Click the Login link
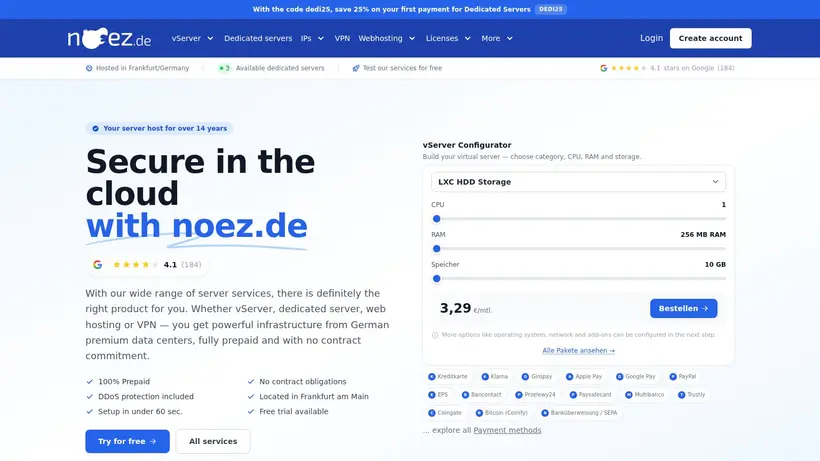 (x=651, y=38)
